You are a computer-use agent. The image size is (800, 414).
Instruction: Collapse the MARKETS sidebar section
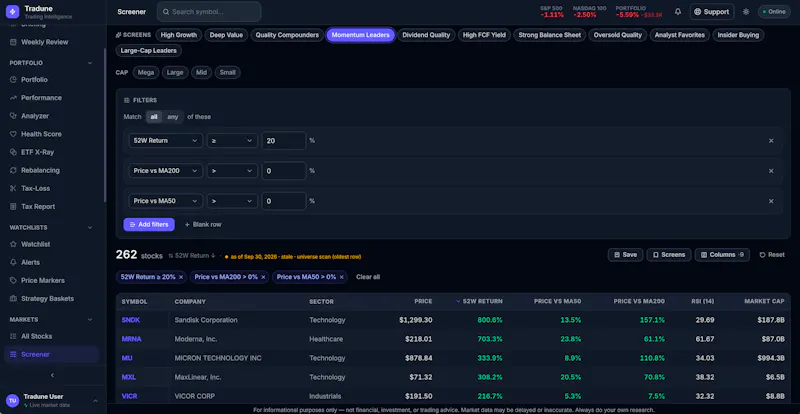[x=90, y=320]
